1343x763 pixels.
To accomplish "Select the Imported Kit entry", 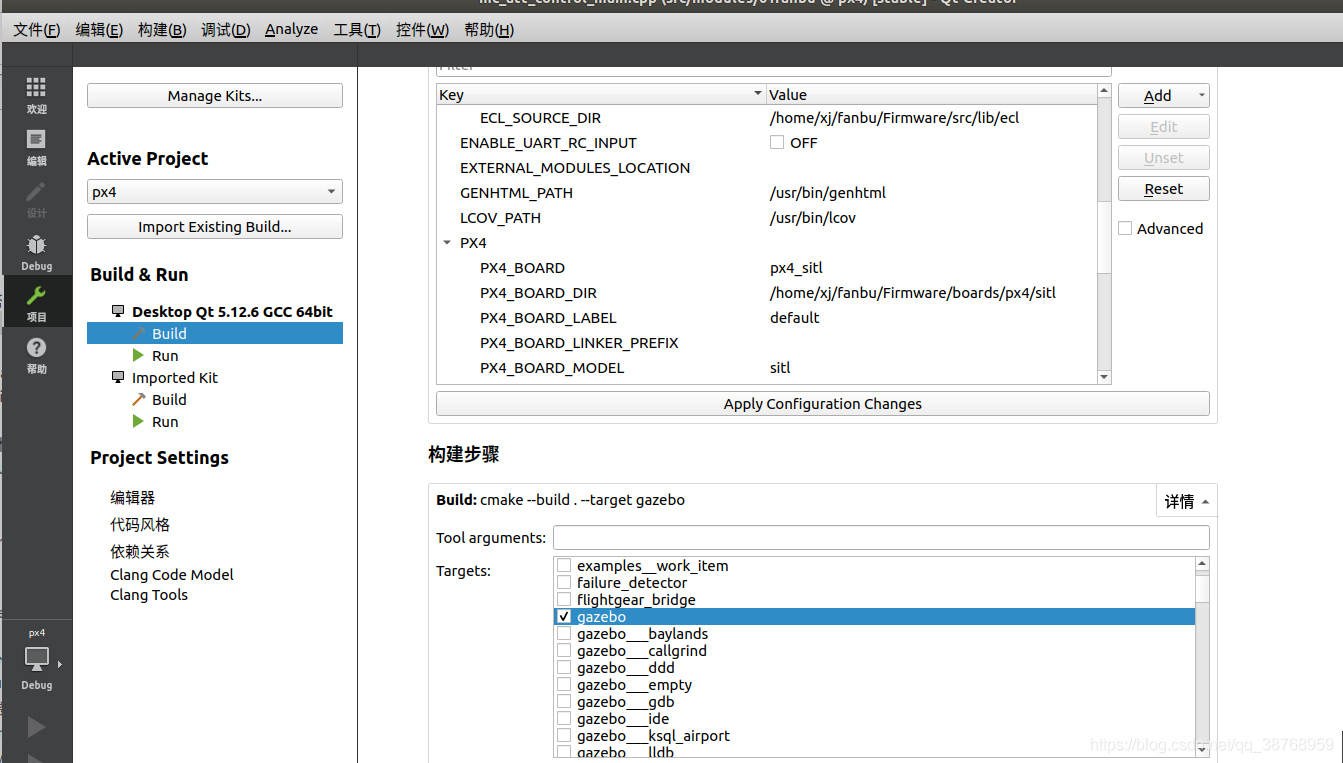I will 174,377.
